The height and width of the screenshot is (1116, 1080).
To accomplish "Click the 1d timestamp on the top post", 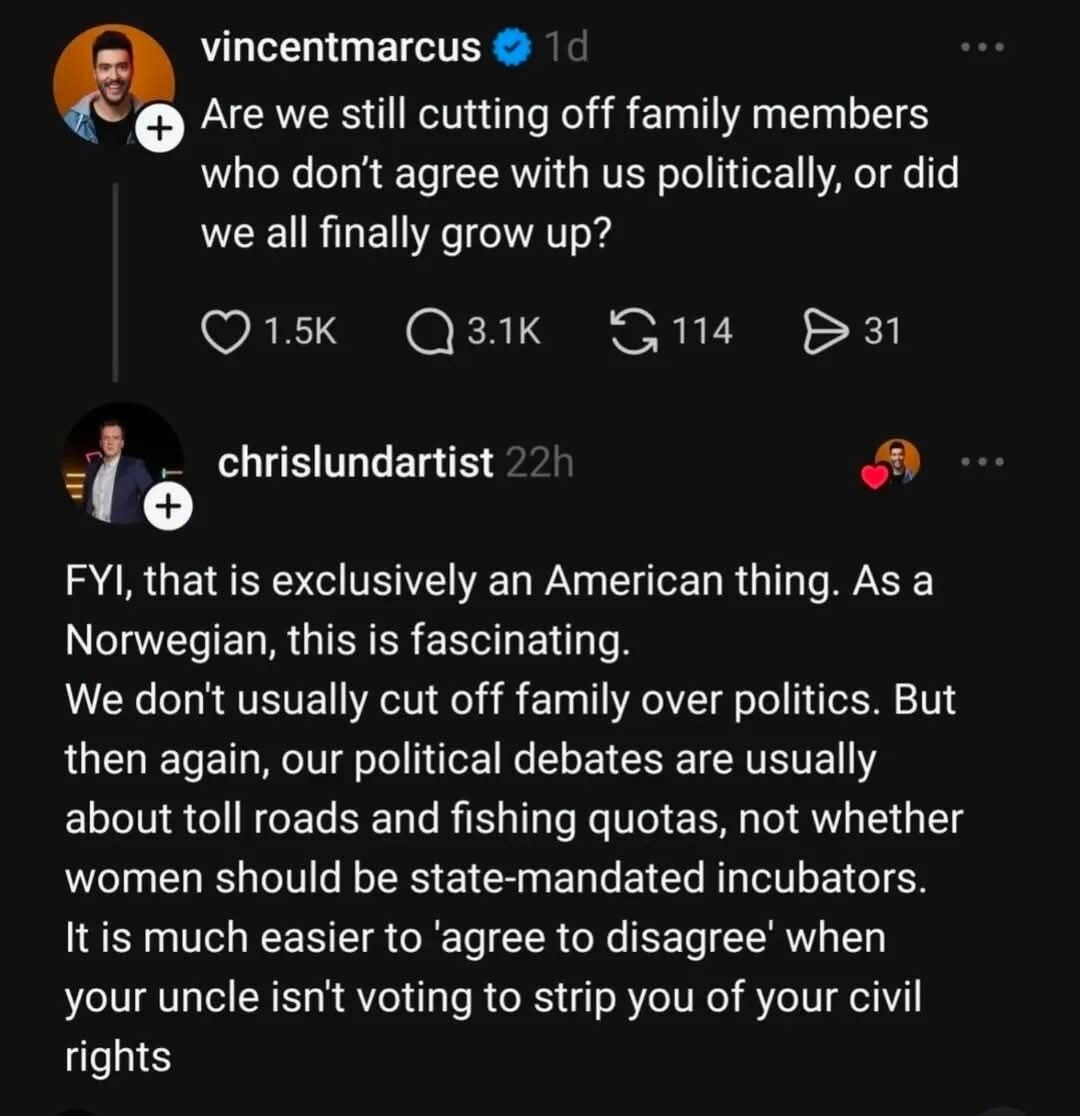I will tap(566, 48).
